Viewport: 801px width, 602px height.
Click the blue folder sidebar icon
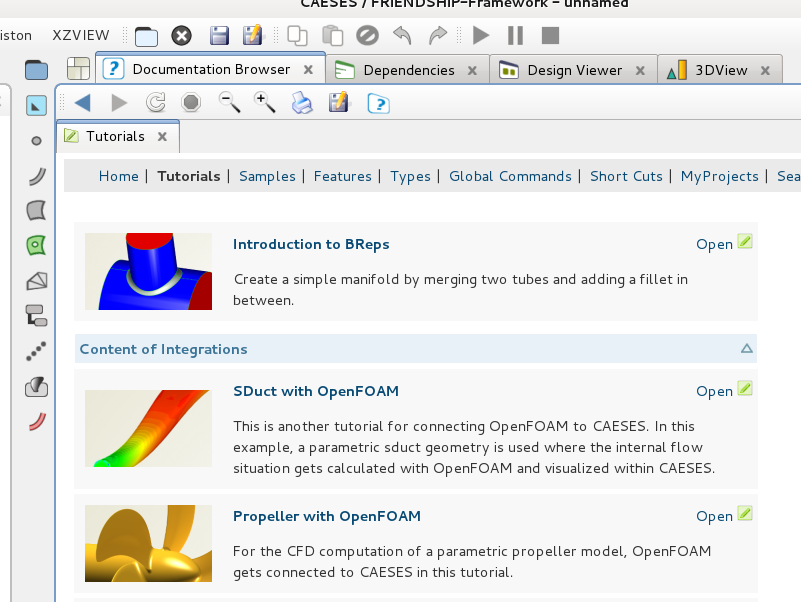(36, 70)
